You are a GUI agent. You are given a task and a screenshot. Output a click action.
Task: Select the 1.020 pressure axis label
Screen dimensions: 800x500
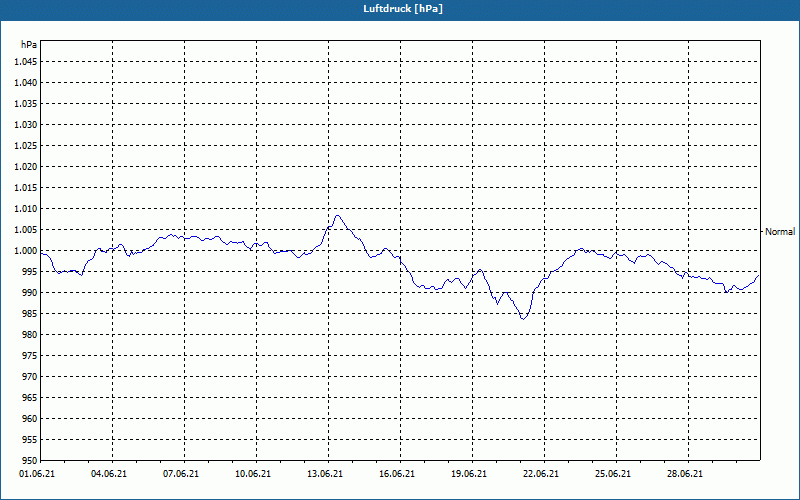(26, 166)
